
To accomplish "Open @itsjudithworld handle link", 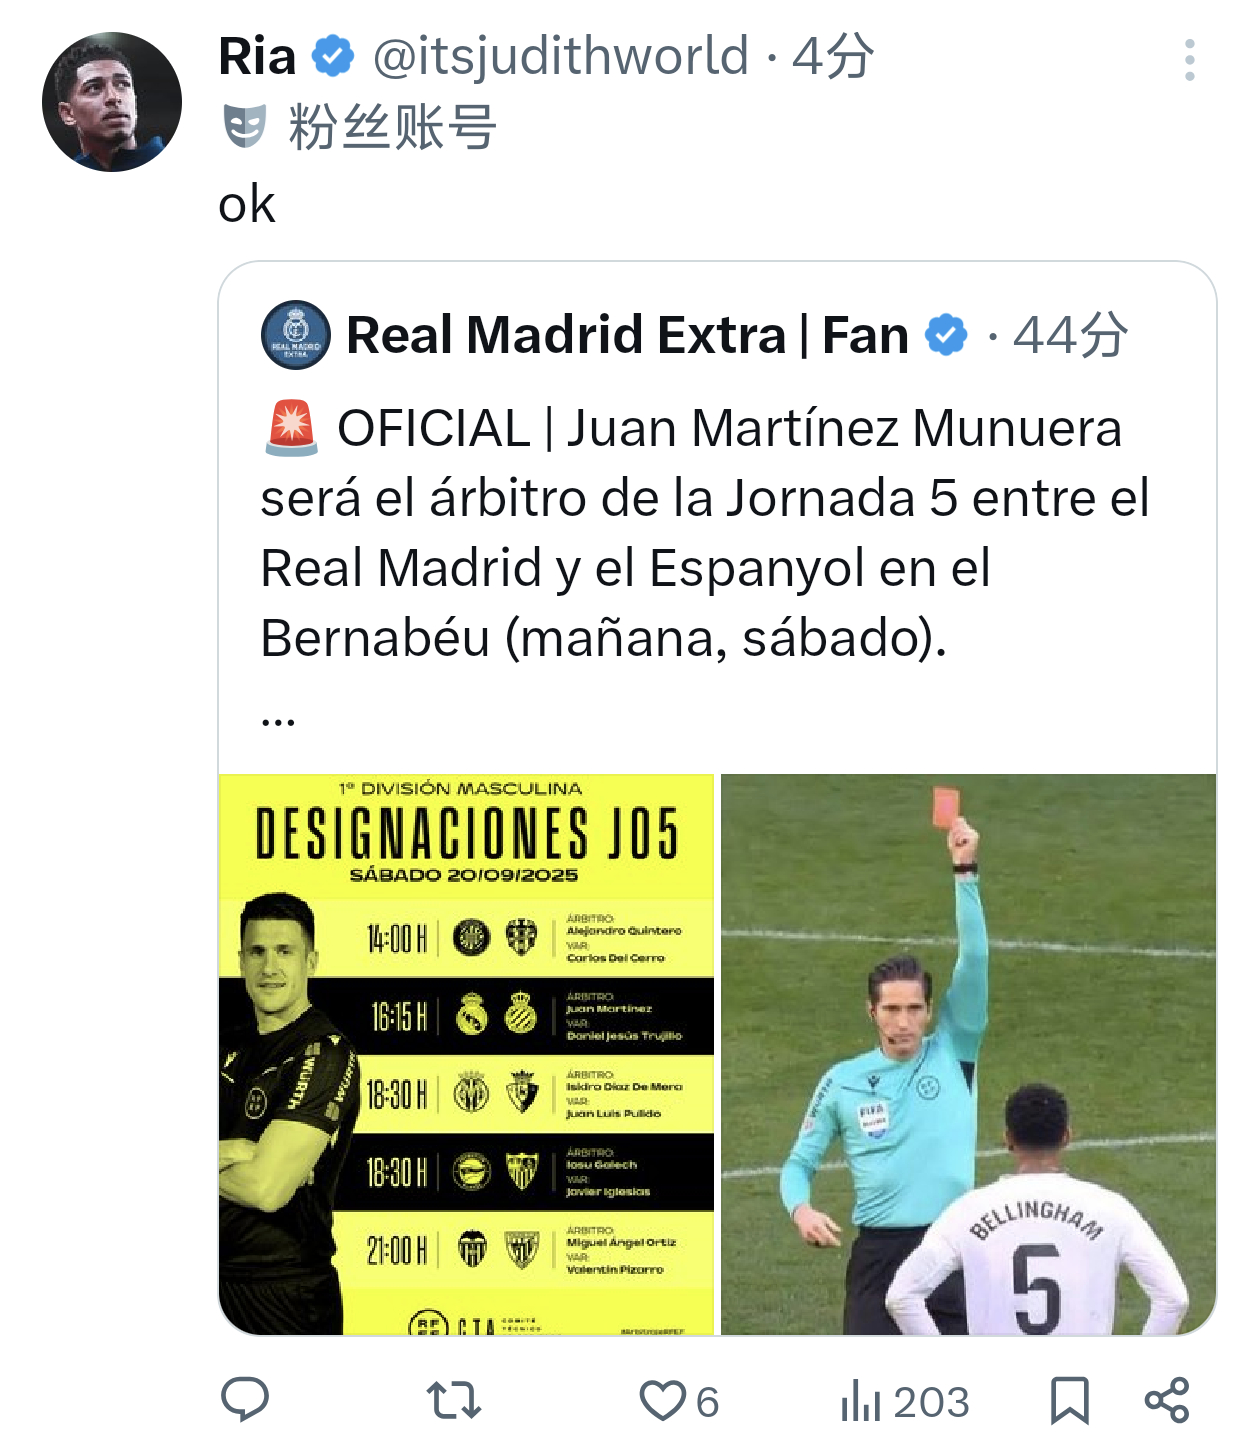I will [x=561, y=56].
